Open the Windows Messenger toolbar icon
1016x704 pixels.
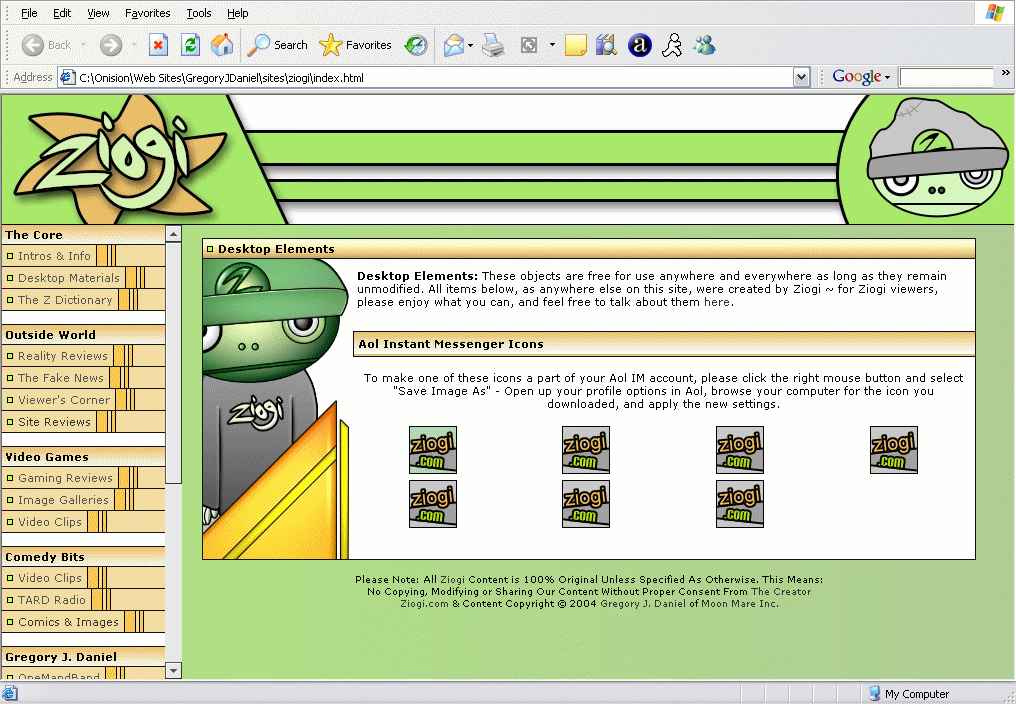click(704, 45)
